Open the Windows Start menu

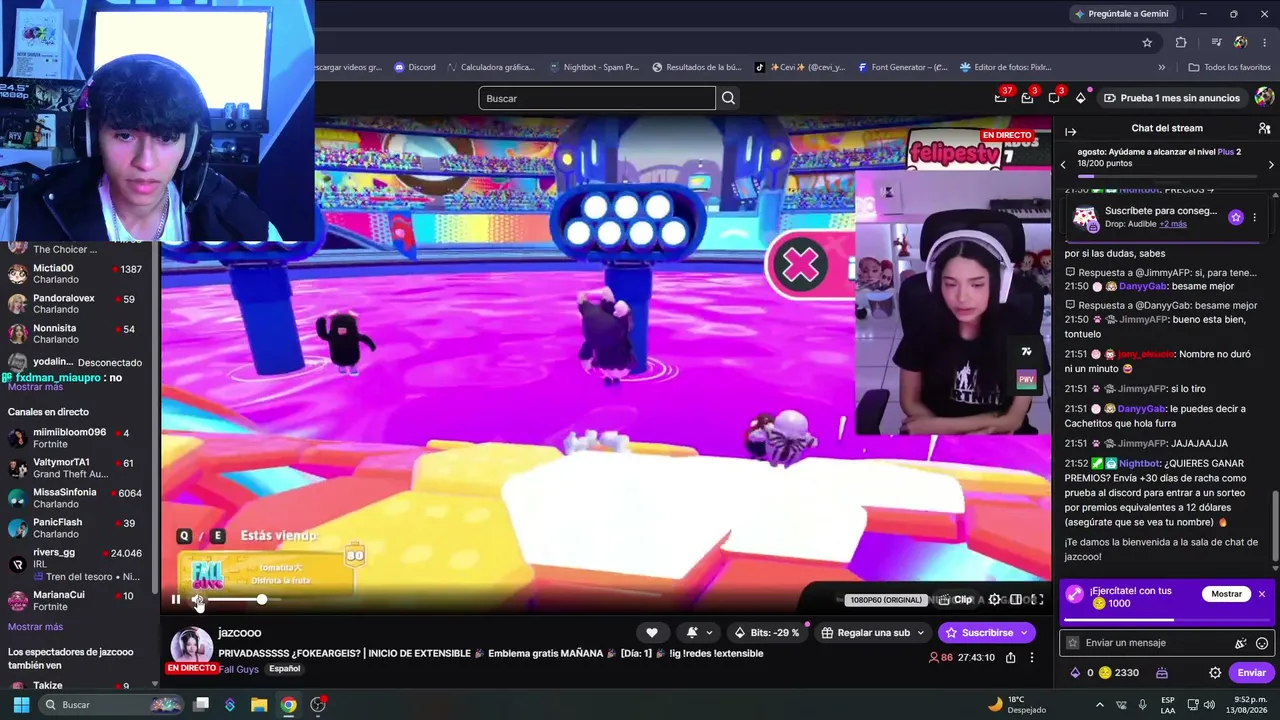coord(21,705)
